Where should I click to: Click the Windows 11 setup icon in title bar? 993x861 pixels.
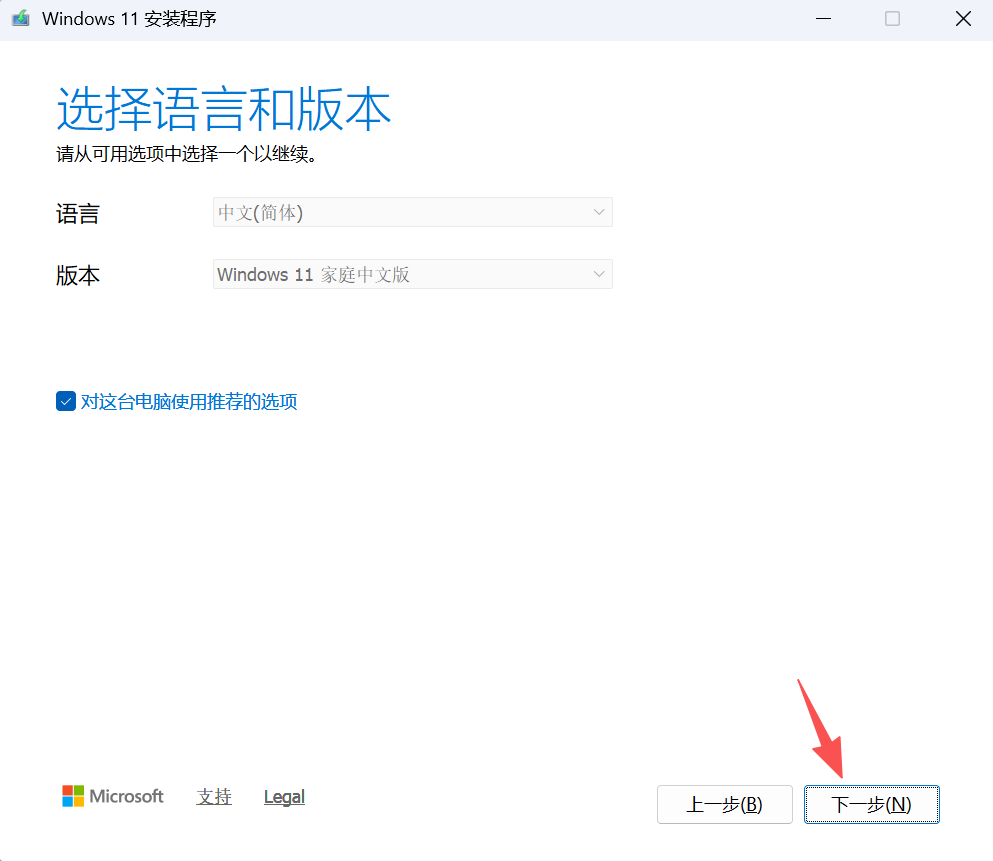21,18
